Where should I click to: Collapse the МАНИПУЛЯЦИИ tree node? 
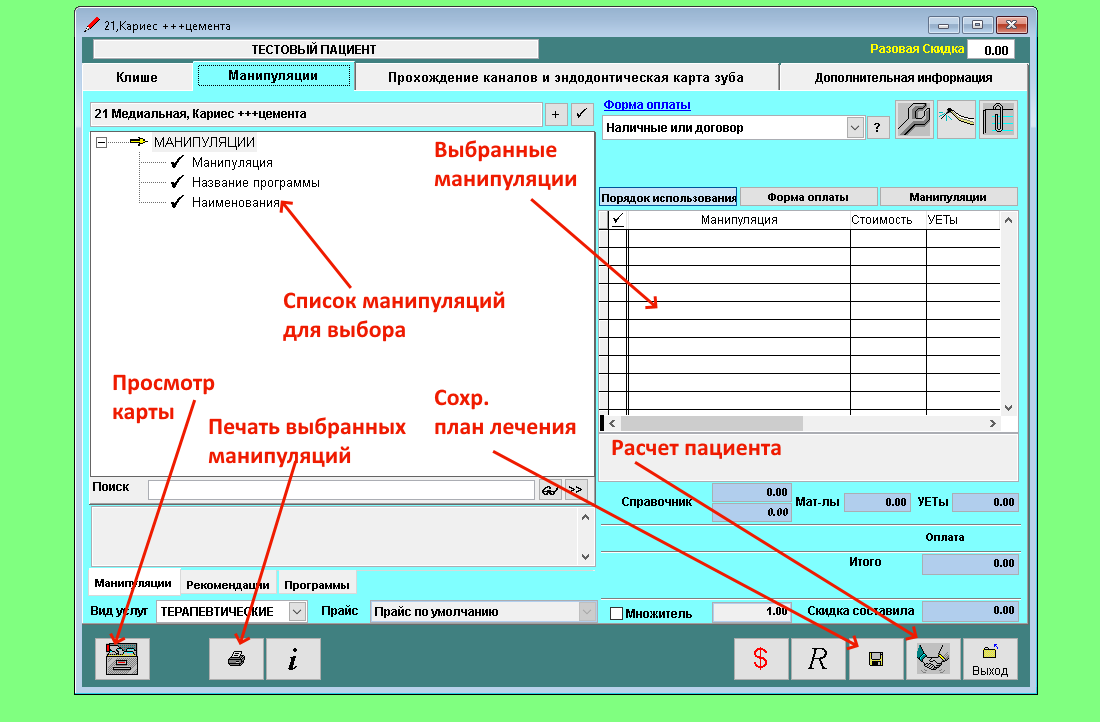point(101,143)
